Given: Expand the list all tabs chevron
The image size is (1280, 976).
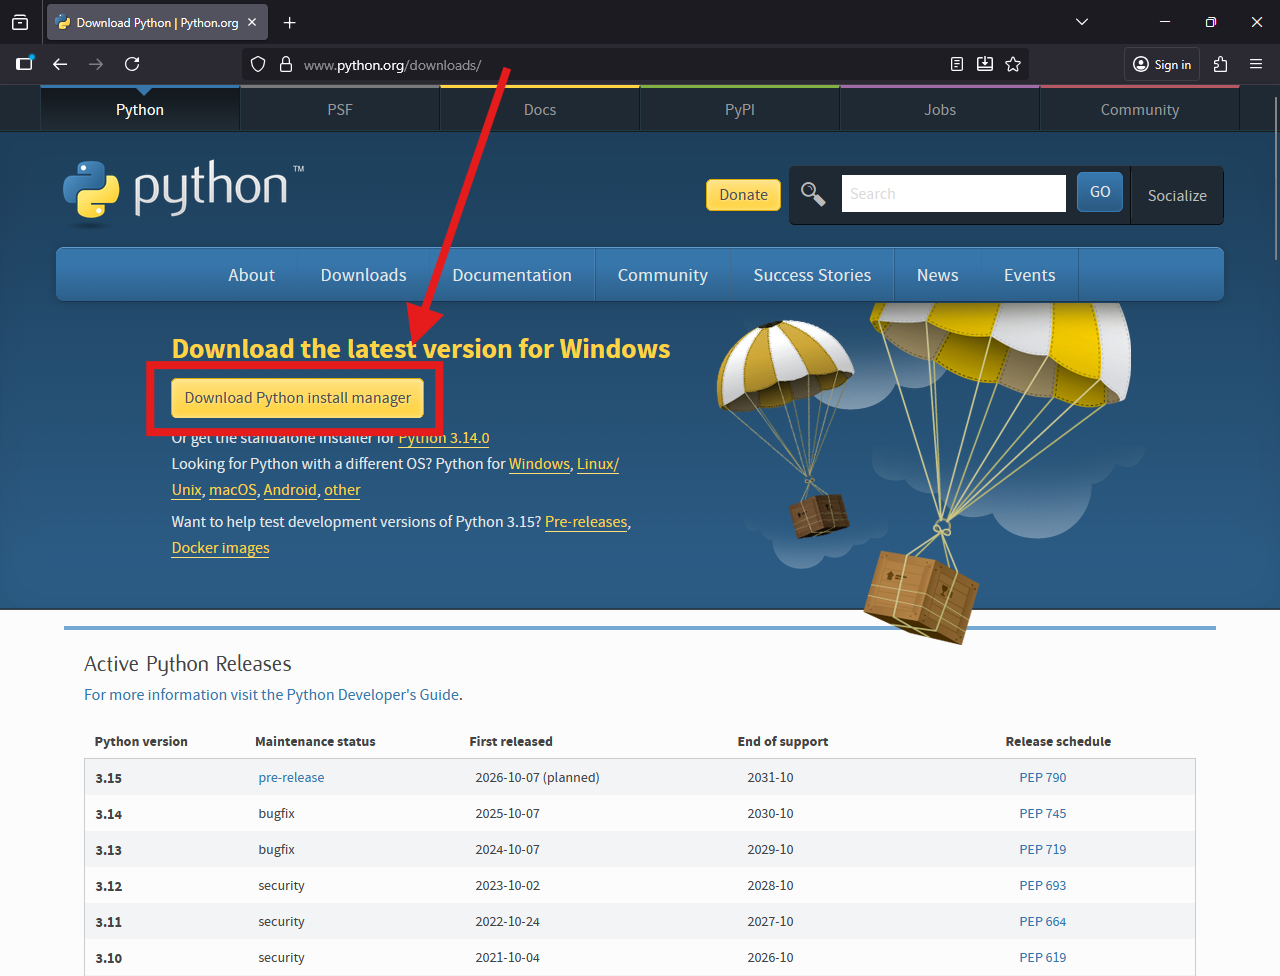Looking at the screenshot, I should coord(1081,22).
